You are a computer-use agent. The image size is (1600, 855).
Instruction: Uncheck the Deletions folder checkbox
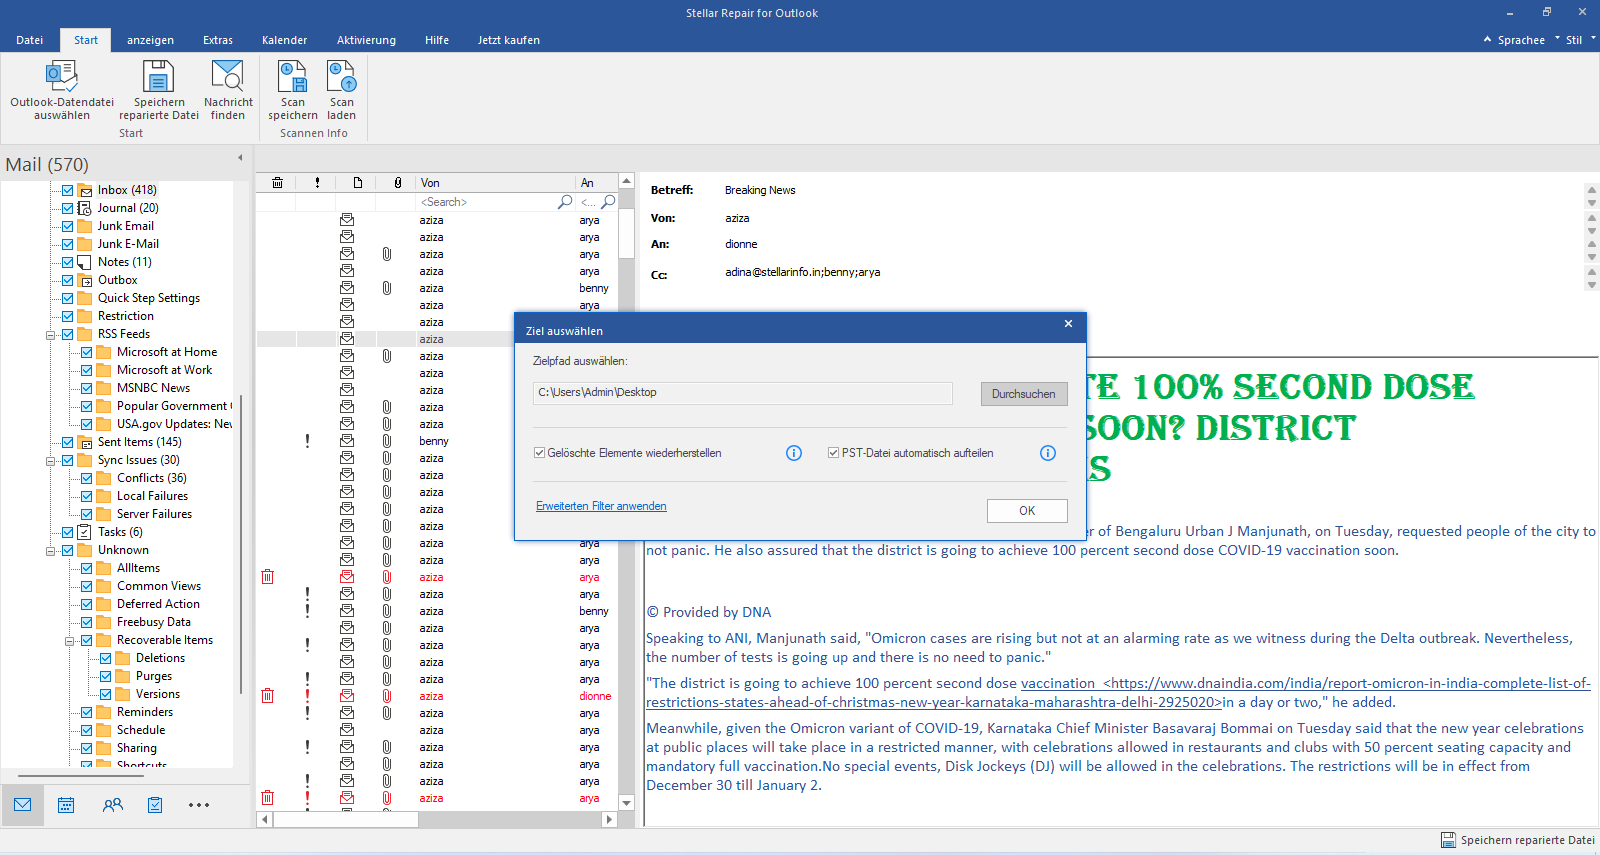coord(105,658)
